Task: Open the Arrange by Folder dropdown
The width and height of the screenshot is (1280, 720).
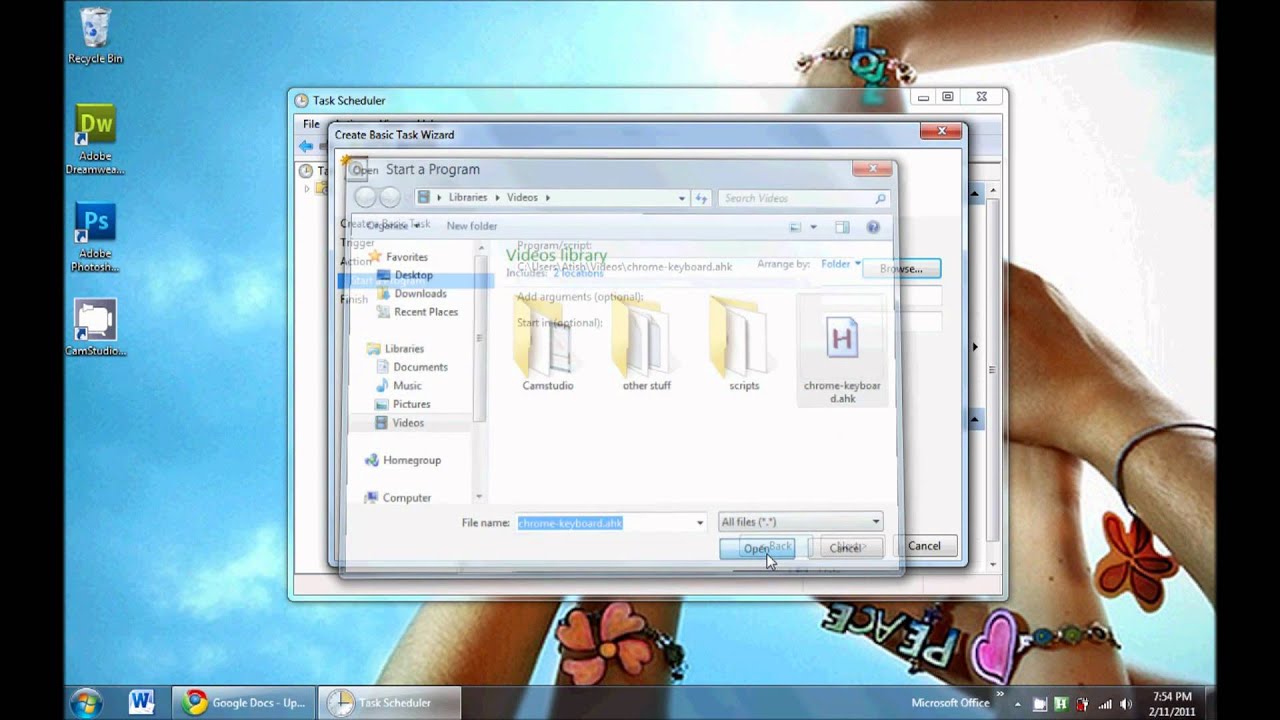Action: pyautogui.click(x=840, y=264)
